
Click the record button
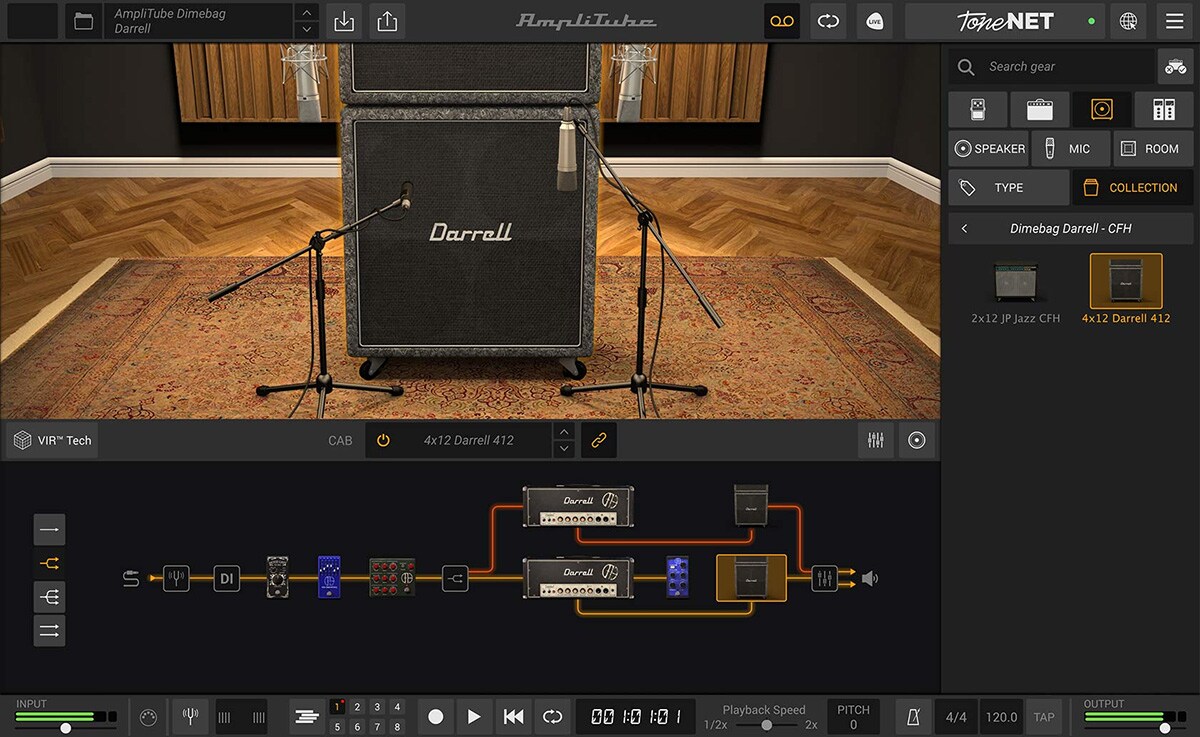(x=436, y=717)
